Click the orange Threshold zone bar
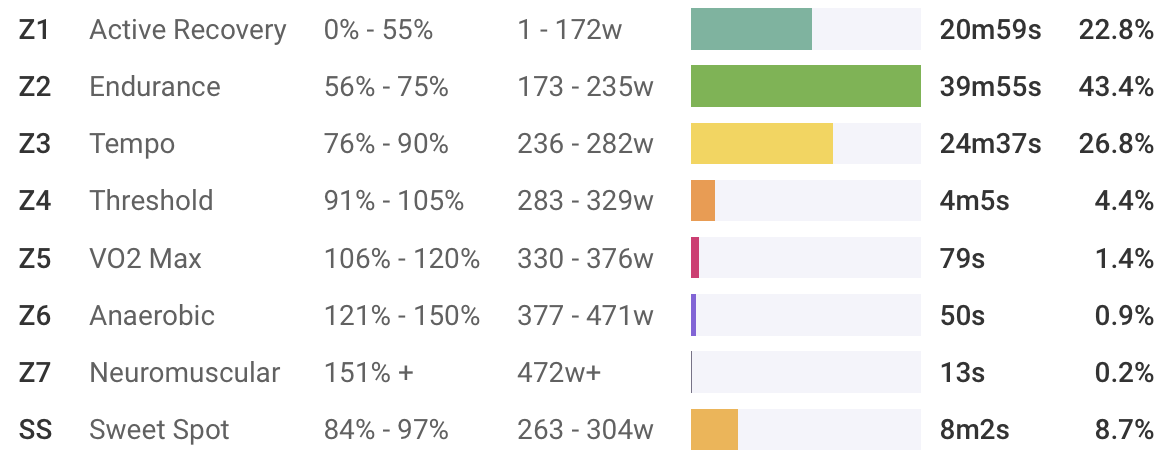 pyautogui.click(x=703, y=201)
